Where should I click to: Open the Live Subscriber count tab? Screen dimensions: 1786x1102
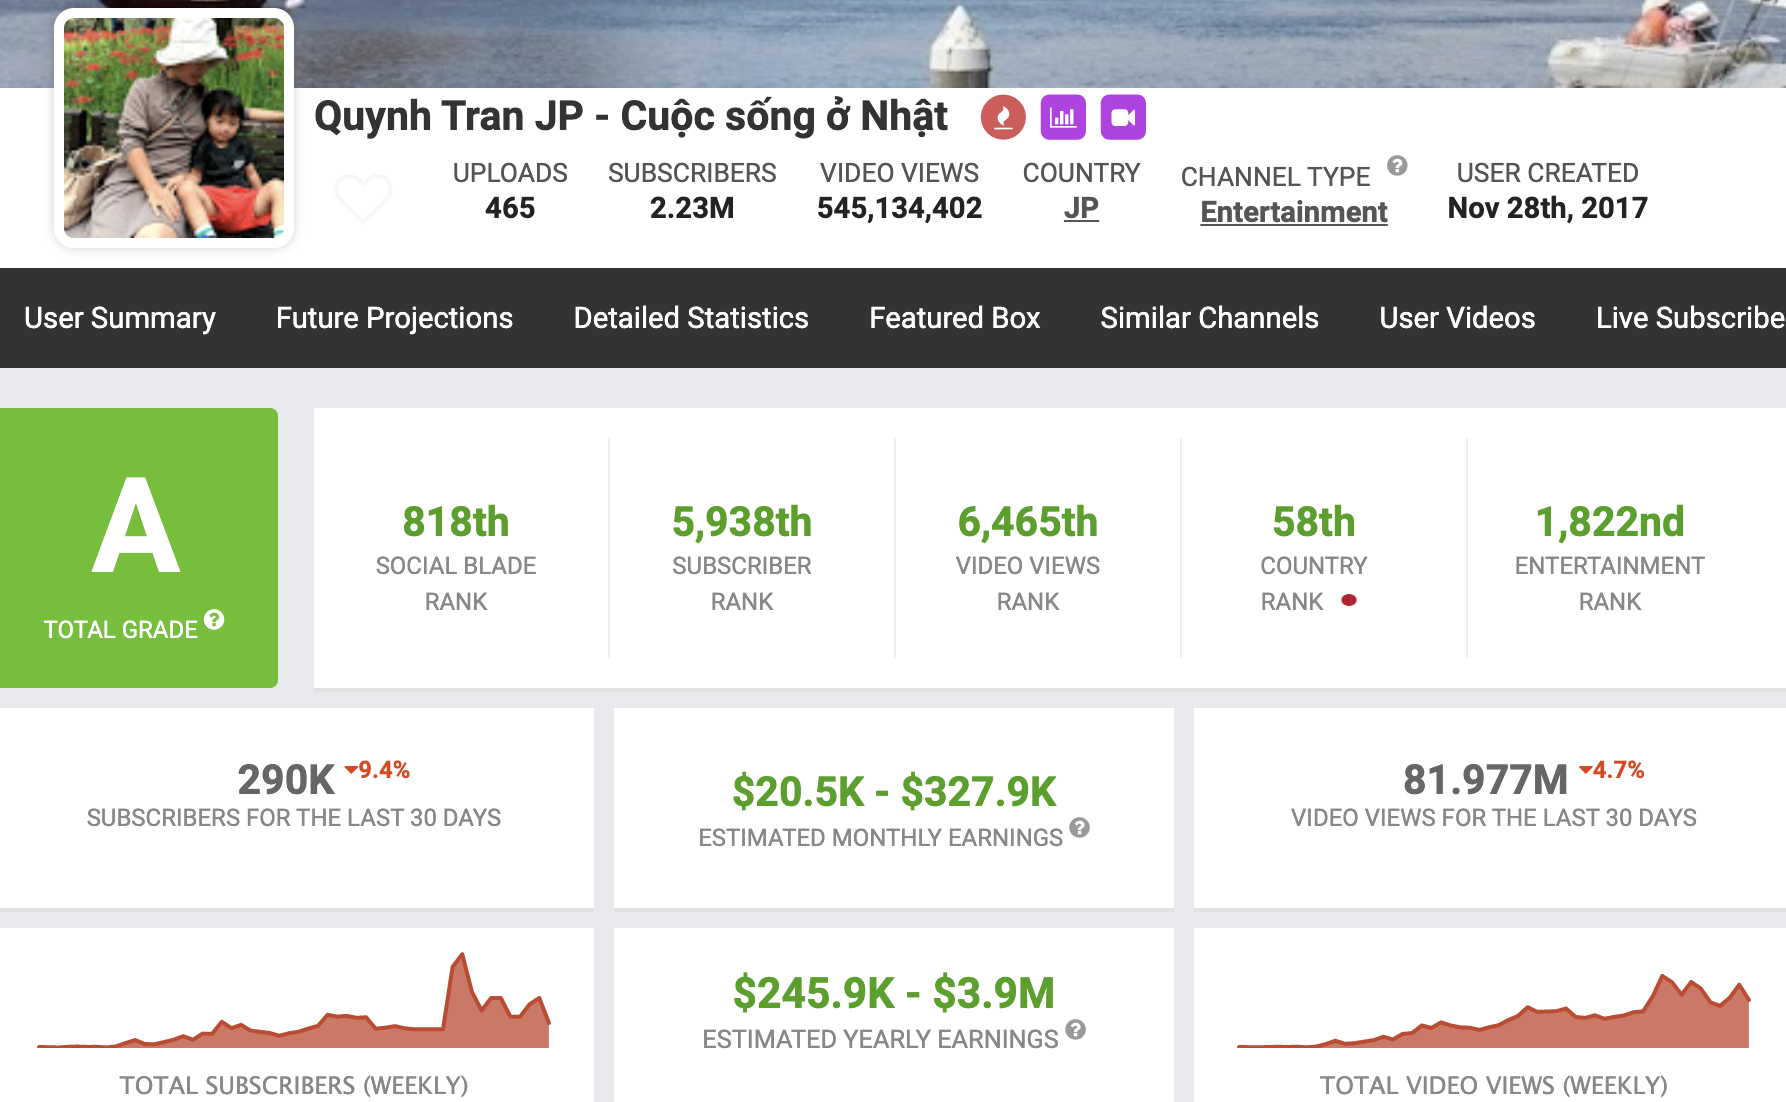point(1690,318)
